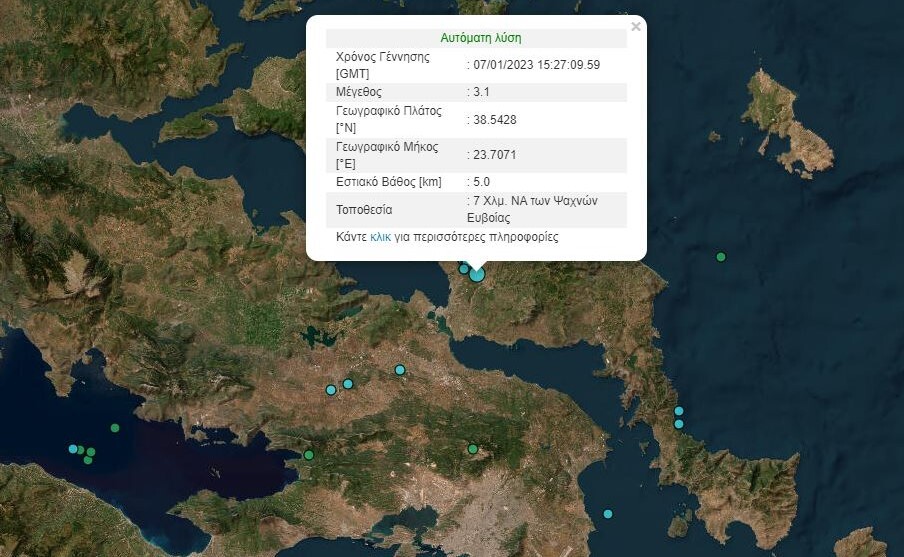Click the lowest green marker in the Gulf of Corinth cluster
The width and height of the screenshot is (904, 557).
(88, 461)
